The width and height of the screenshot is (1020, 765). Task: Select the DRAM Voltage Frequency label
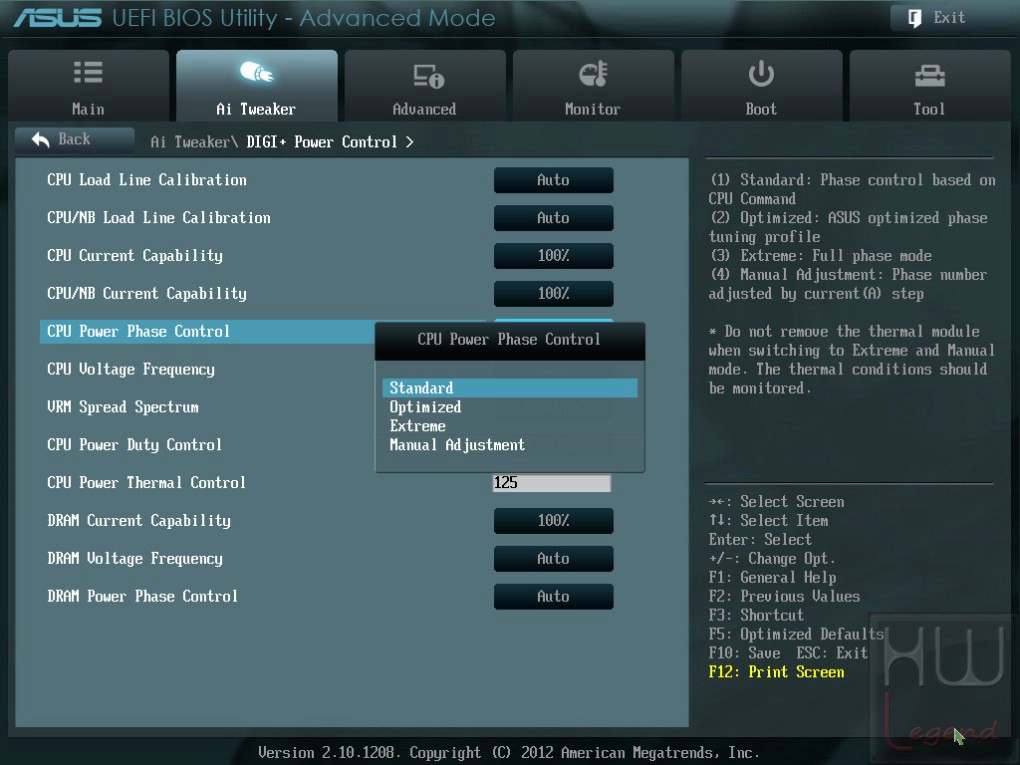point(135,559)
